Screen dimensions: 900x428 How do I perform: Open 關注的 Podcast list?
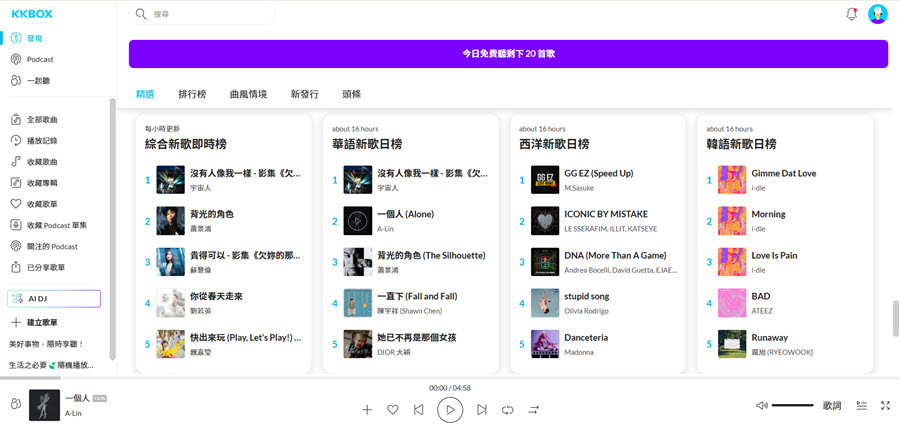[44, 246]
